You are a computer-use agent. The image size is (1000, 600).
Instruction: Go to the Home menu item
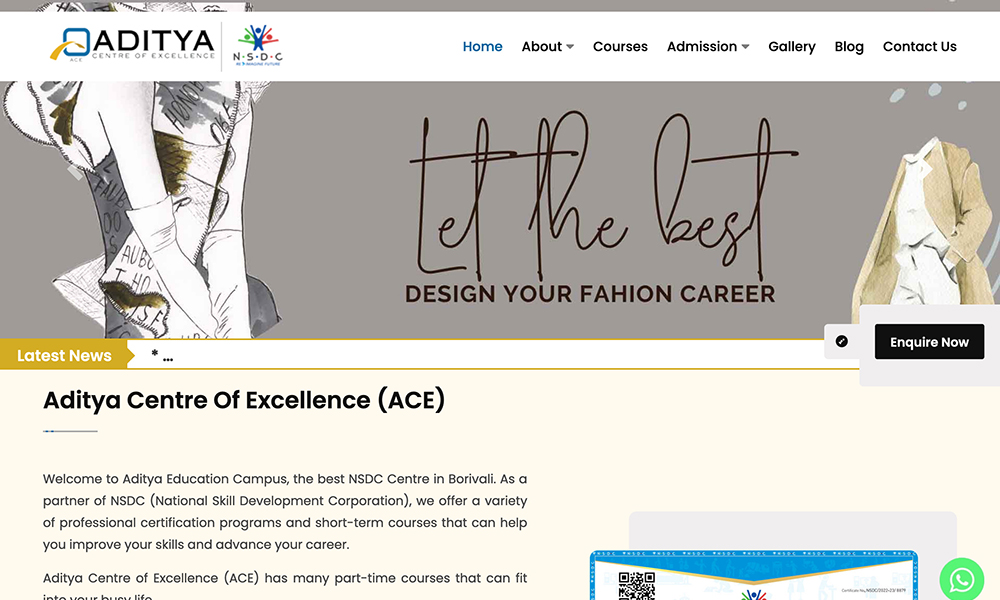click(x=482, y=46)
